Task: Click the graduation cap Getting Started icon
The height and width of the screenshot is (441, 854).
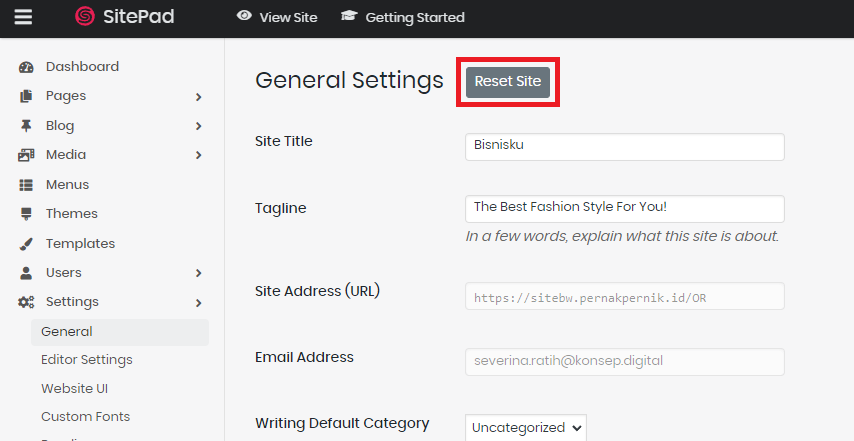Action: [349, 17]
